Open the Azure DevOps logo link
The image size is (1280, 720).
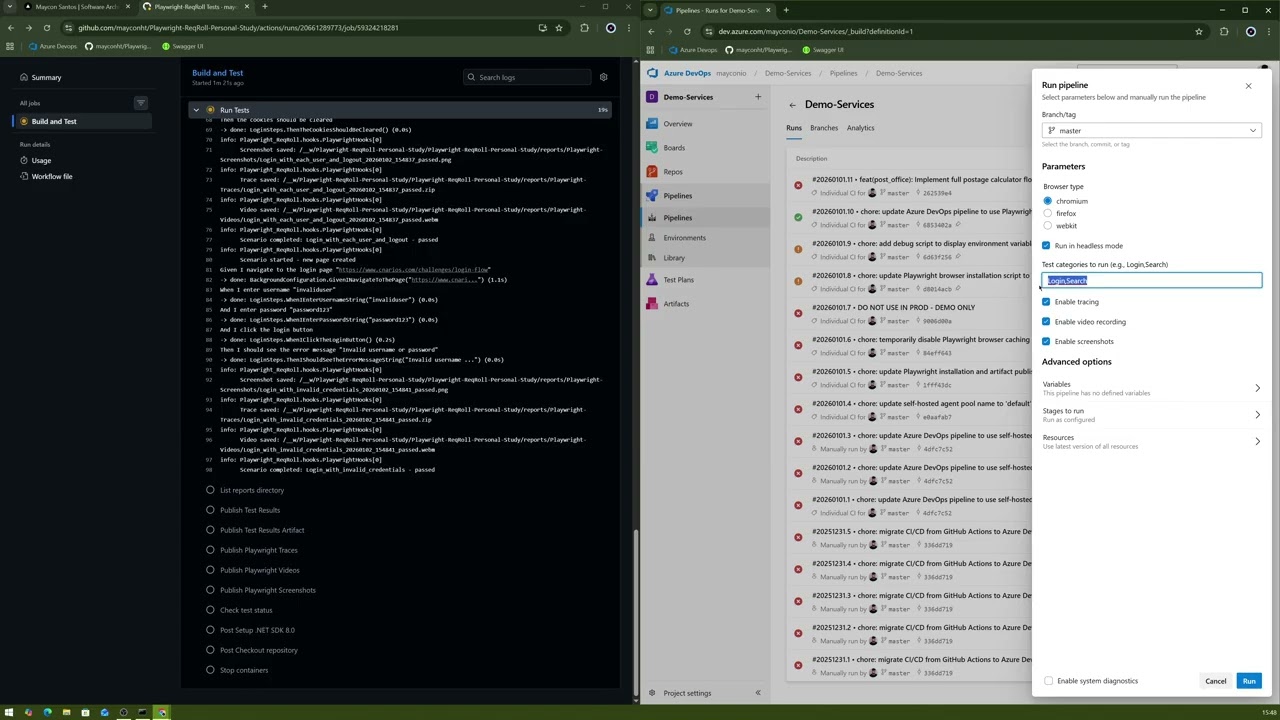point(679,73)
